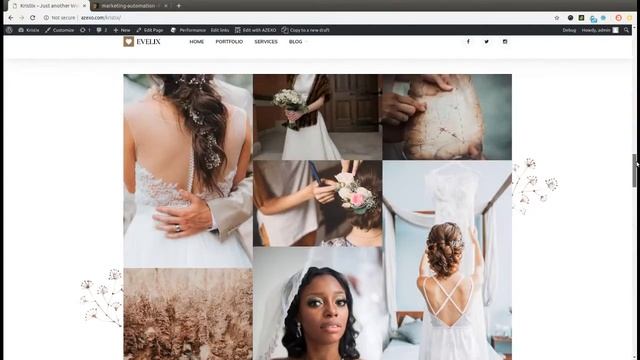Open the Performance menu in admin bar
Image resolution: width=640 pixels, height=360 pixels.
(x=188, y=30)
